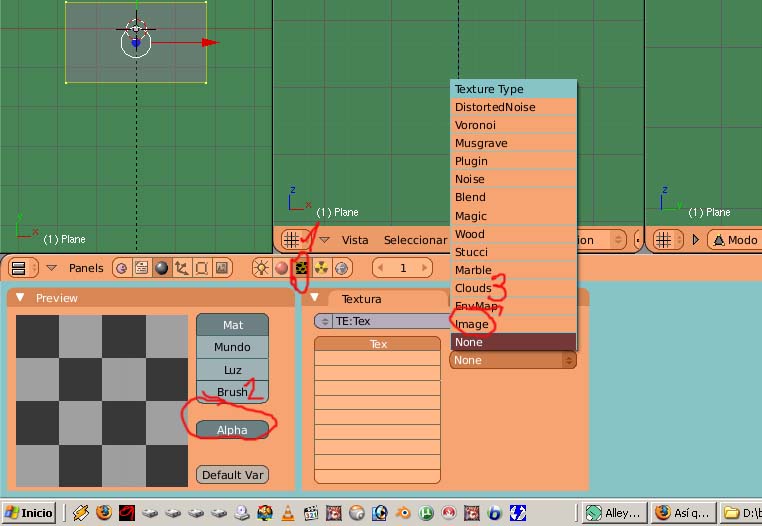Launch VLC from the quick launch bar

pyautogui.click(x=286, y=513)
